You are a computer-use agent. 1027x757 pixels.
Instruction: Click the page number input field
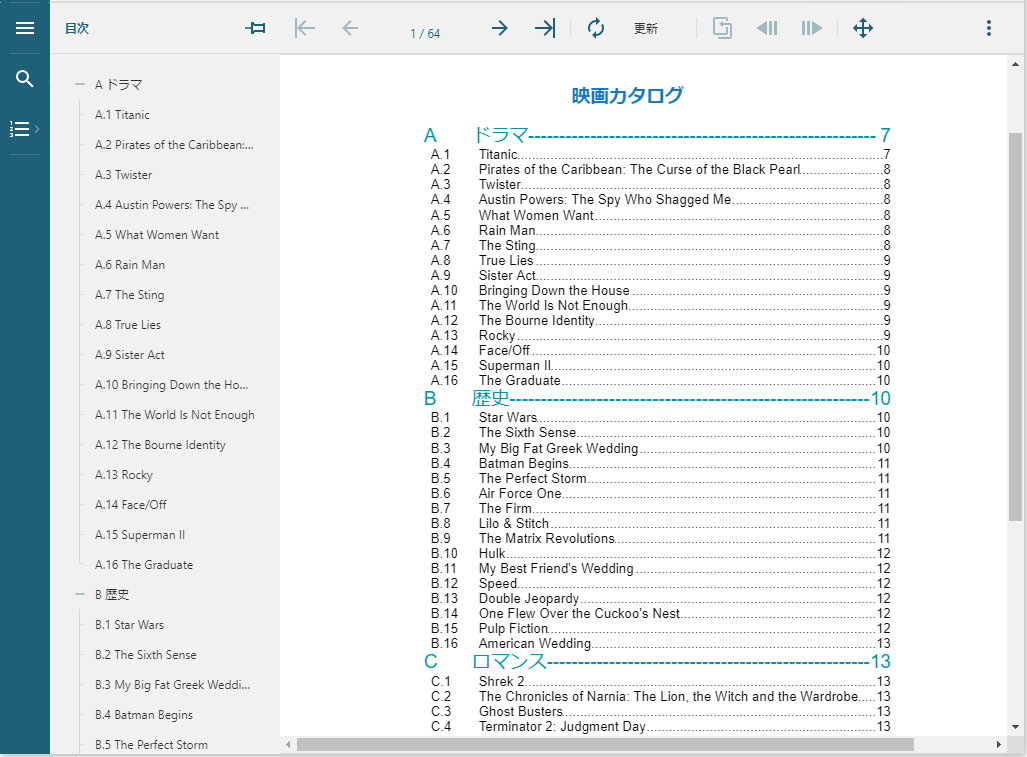point(425,33)
